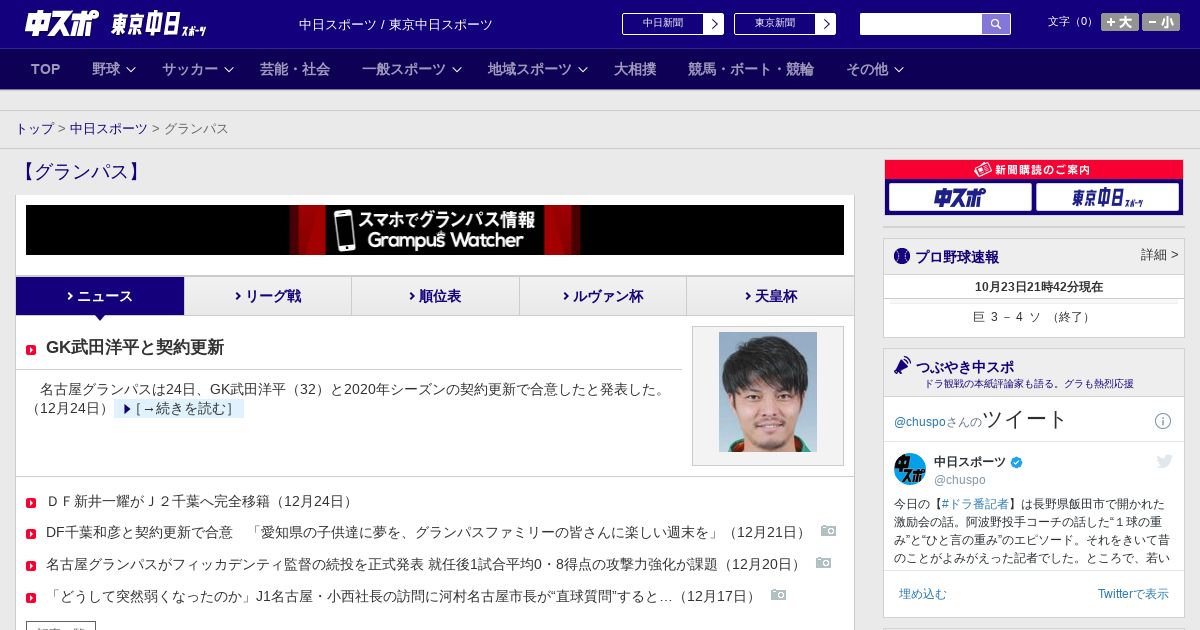This screenshot has width=1200, height=630.
Task: Open 中スポ subscription banner logo
Action: pyautogui.click(x=959, y=197)
